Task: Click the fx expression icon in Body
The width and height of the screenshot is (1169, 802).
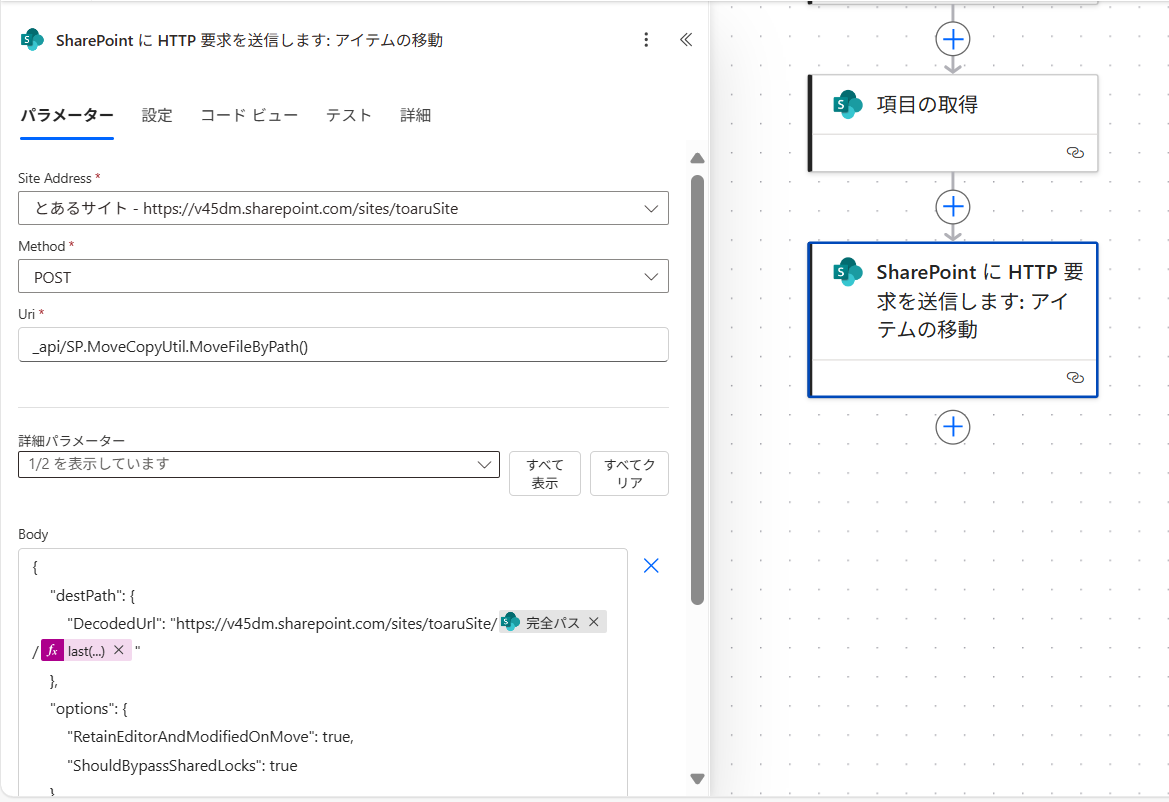Action: point(52,650)
